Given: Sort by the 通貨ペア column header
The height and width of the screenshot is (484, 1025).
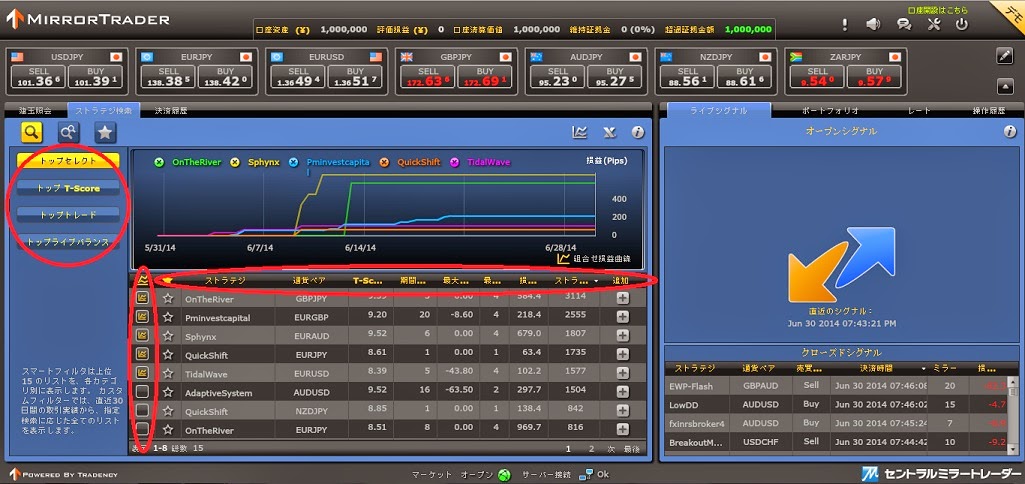Looking at the screenshot, I should pos(311,281).
